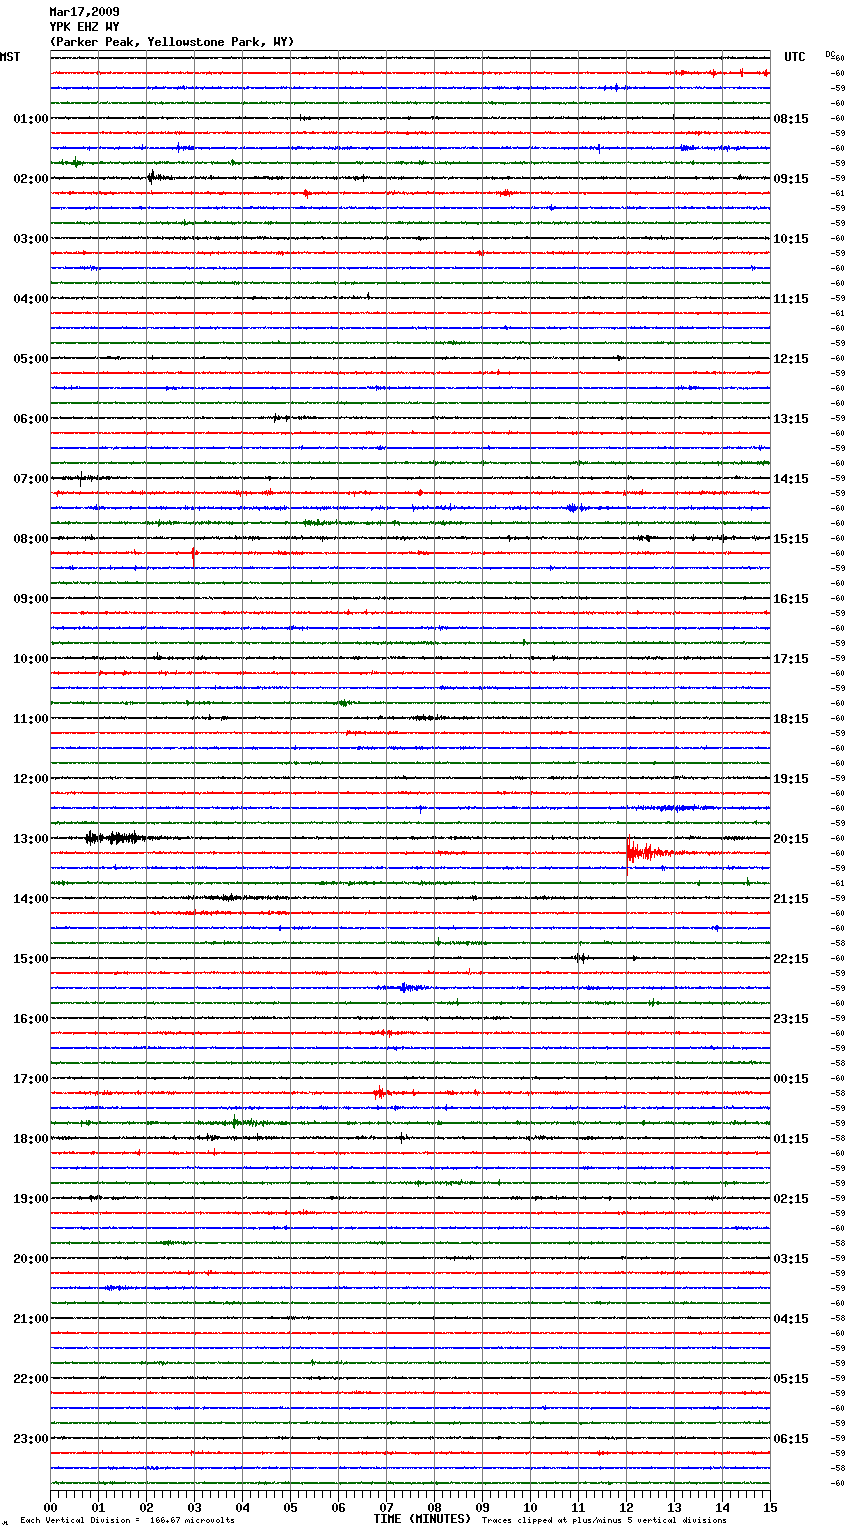This screenshot has width=850, height=1534.
Task: Click the 12:15 UTC time label
Action: click(x=791, y=359)
